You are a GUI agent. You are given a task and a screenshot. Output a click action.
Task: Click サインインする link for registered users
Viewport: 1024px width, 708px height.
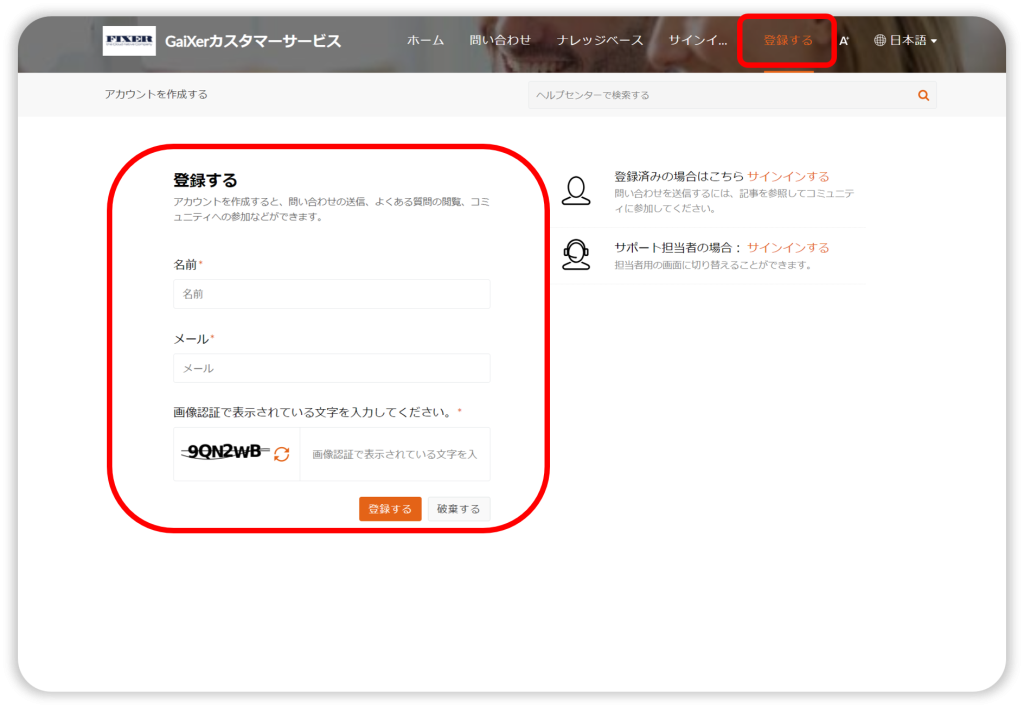[x=788, y=177]
